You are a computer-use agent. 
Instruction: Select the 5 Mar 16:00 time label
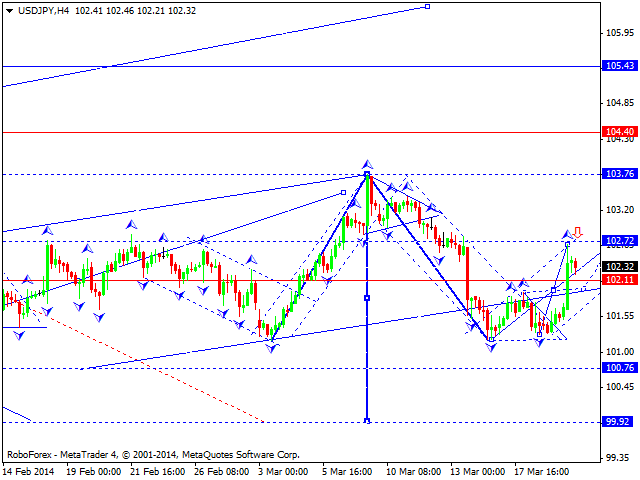tap(349, 470)
